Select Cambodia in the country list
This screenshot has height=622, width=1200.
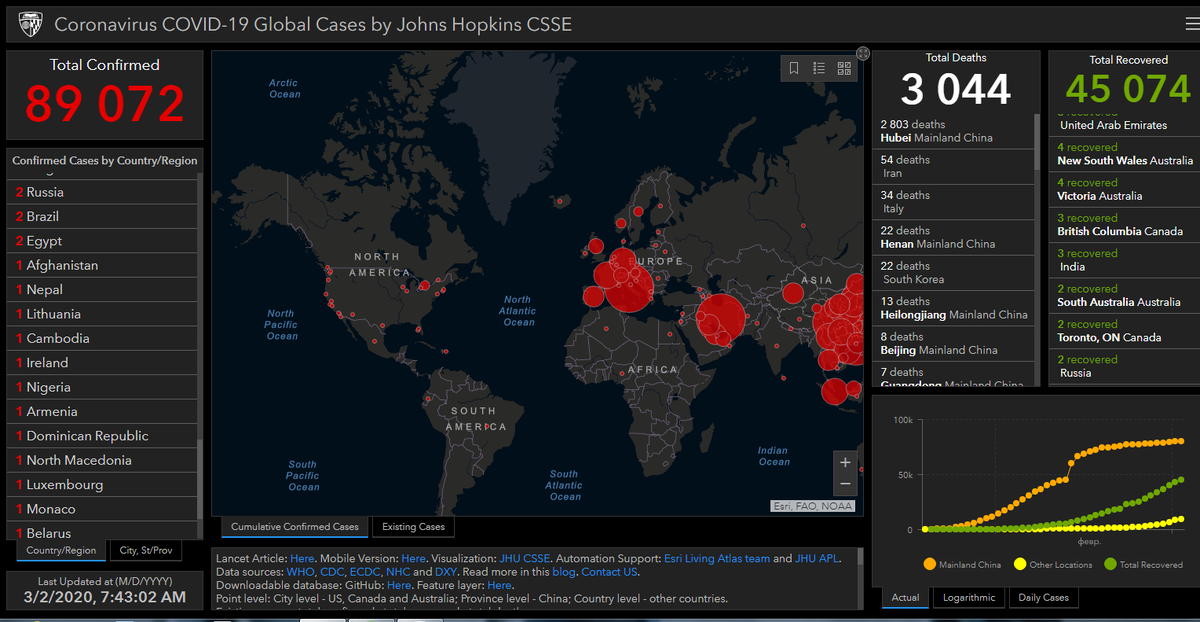104,338
